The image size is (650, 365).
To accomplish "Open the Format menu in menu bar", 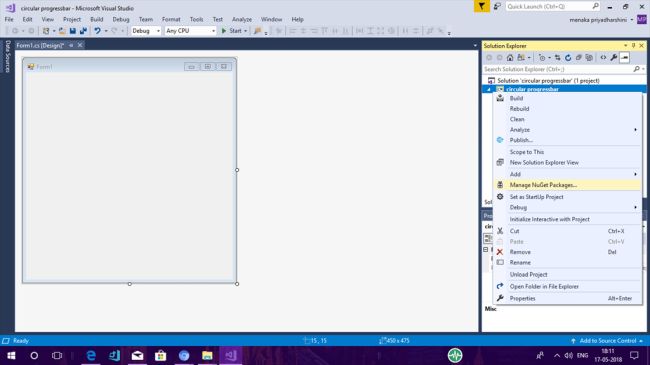I will [171, 19].
